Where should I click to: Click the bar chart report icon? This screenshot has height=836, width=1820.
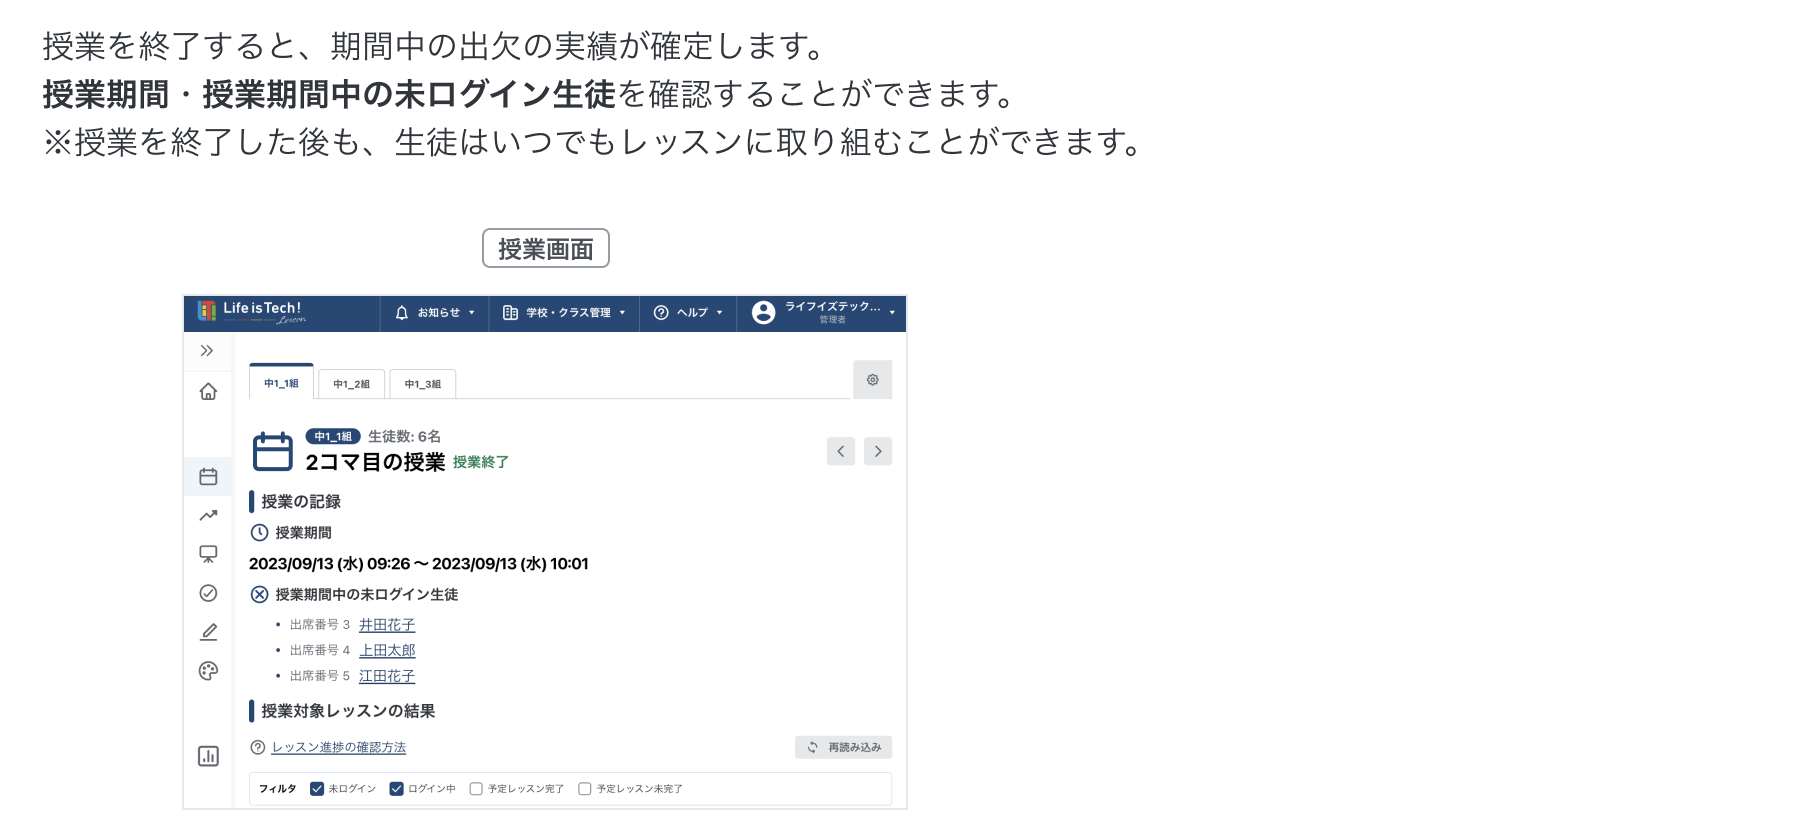pos(208,756)
